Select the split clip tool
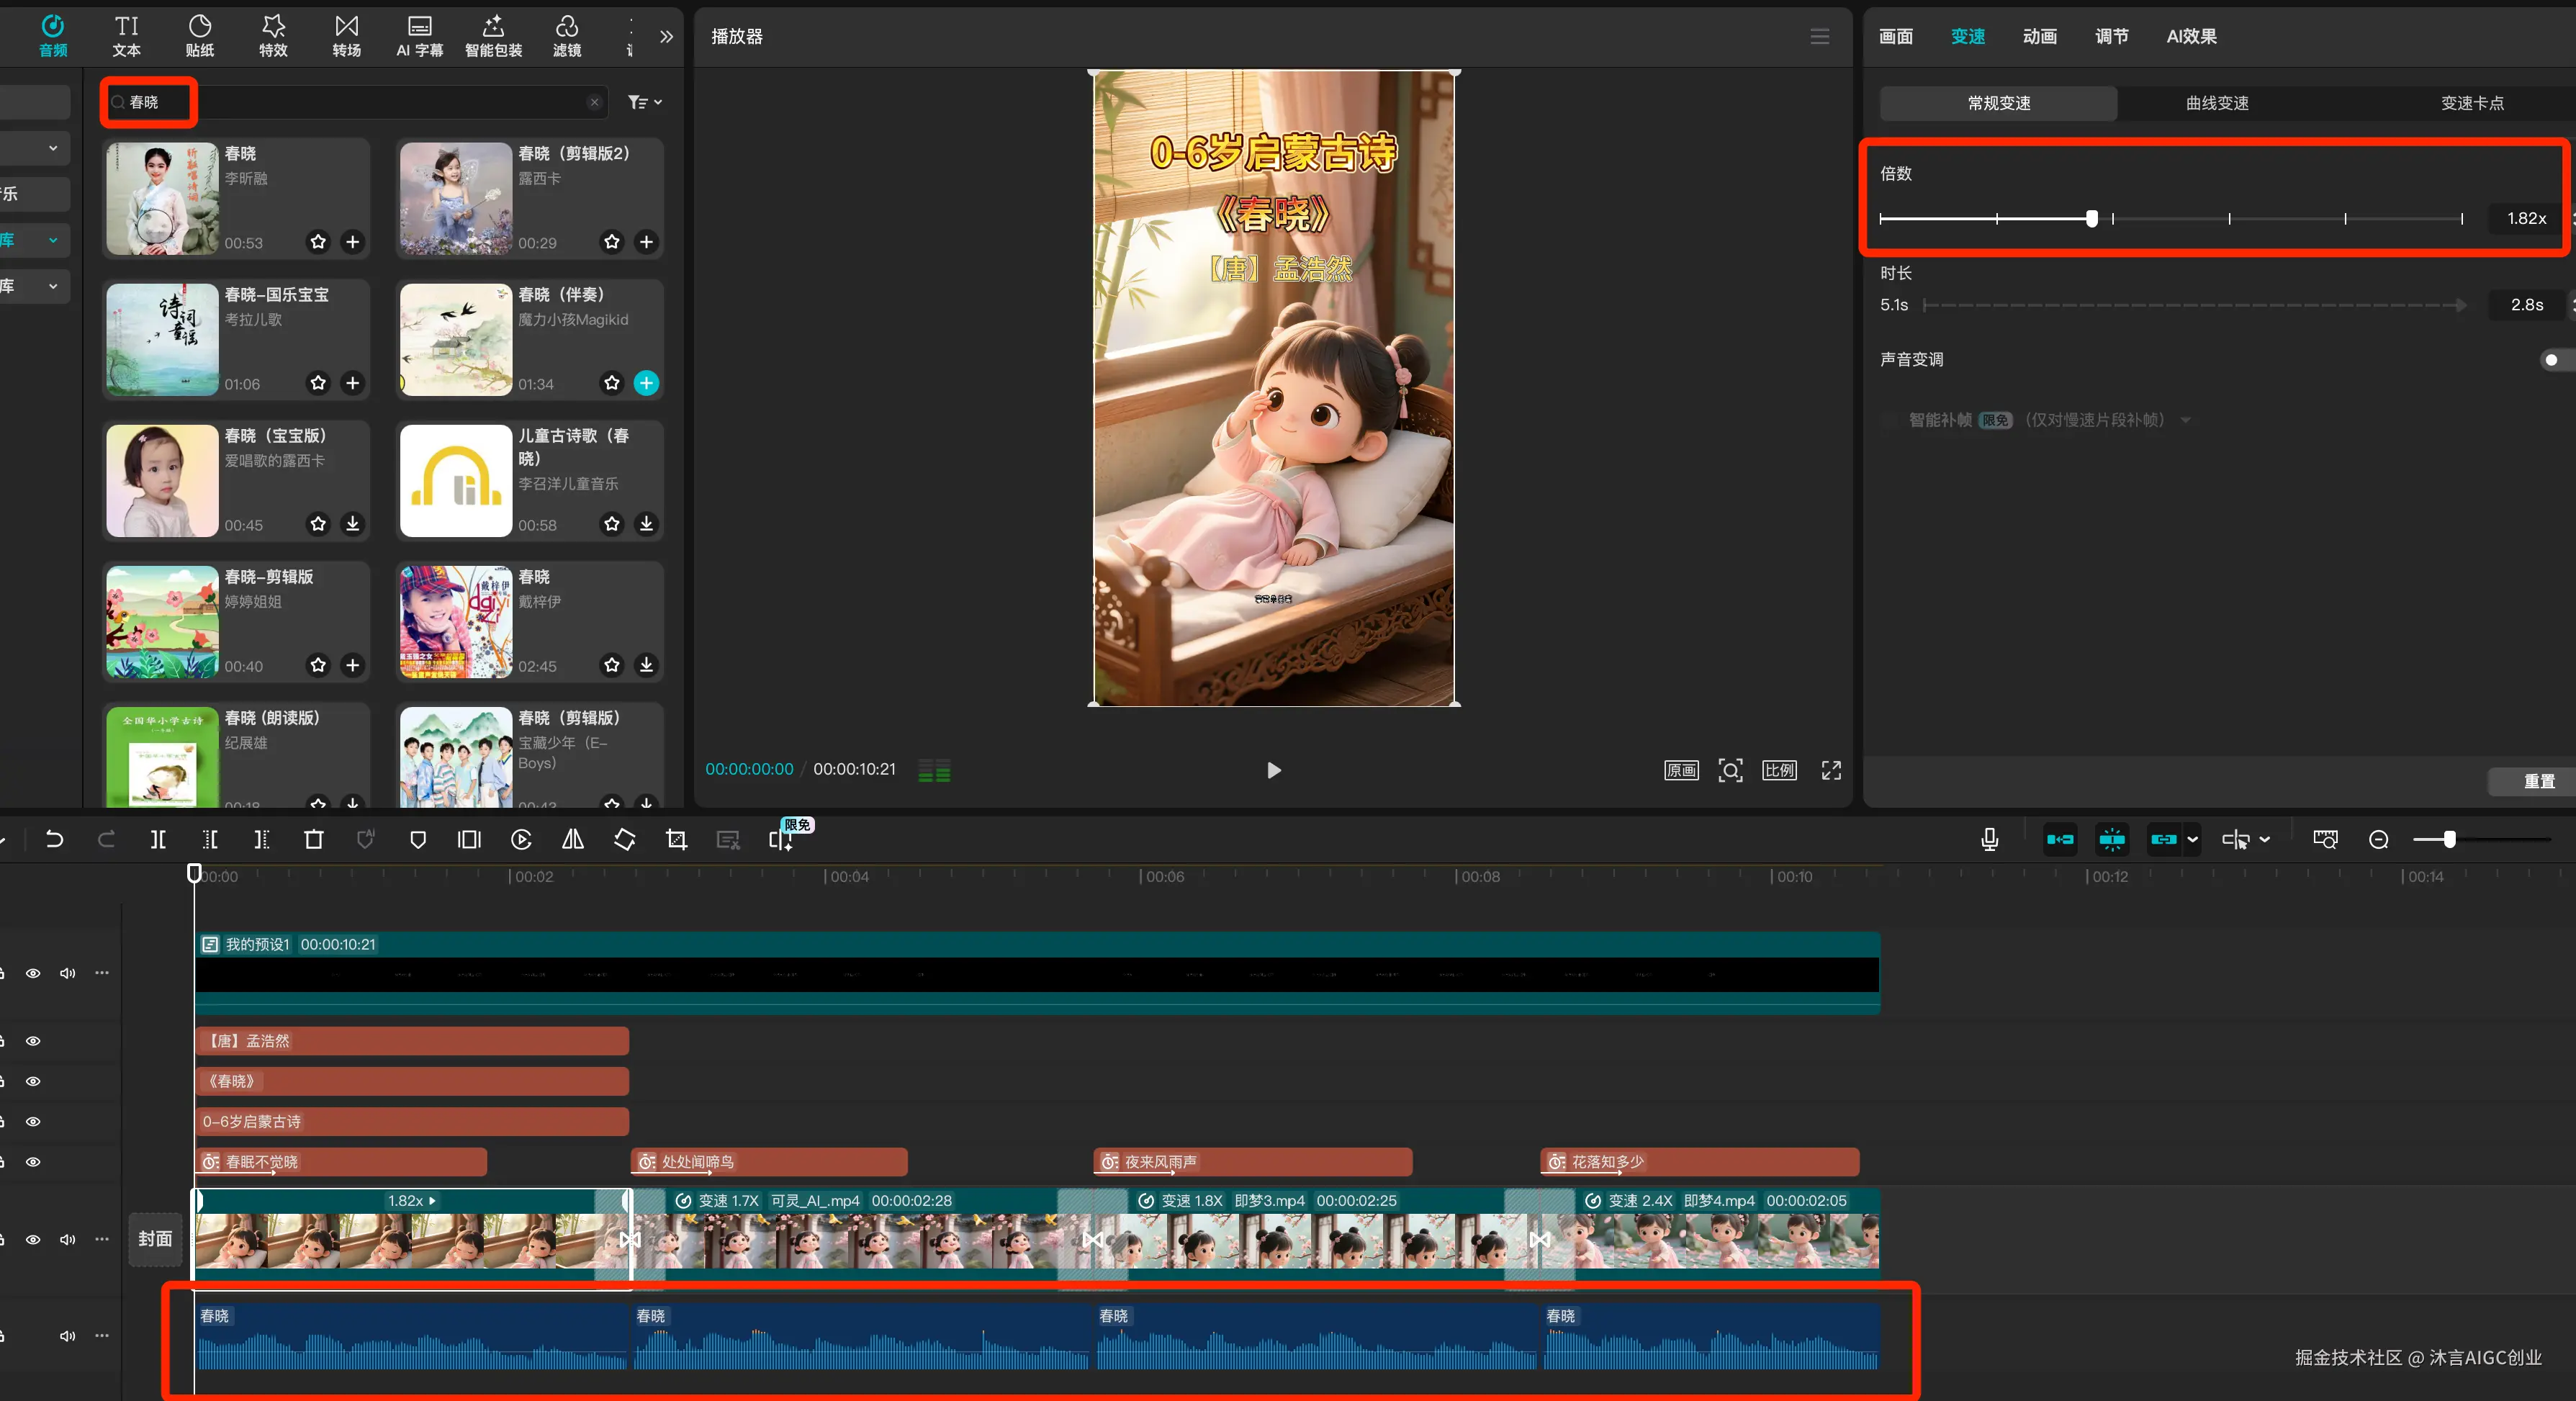This screenshot has width=2576, height=1401. (158, 839)
